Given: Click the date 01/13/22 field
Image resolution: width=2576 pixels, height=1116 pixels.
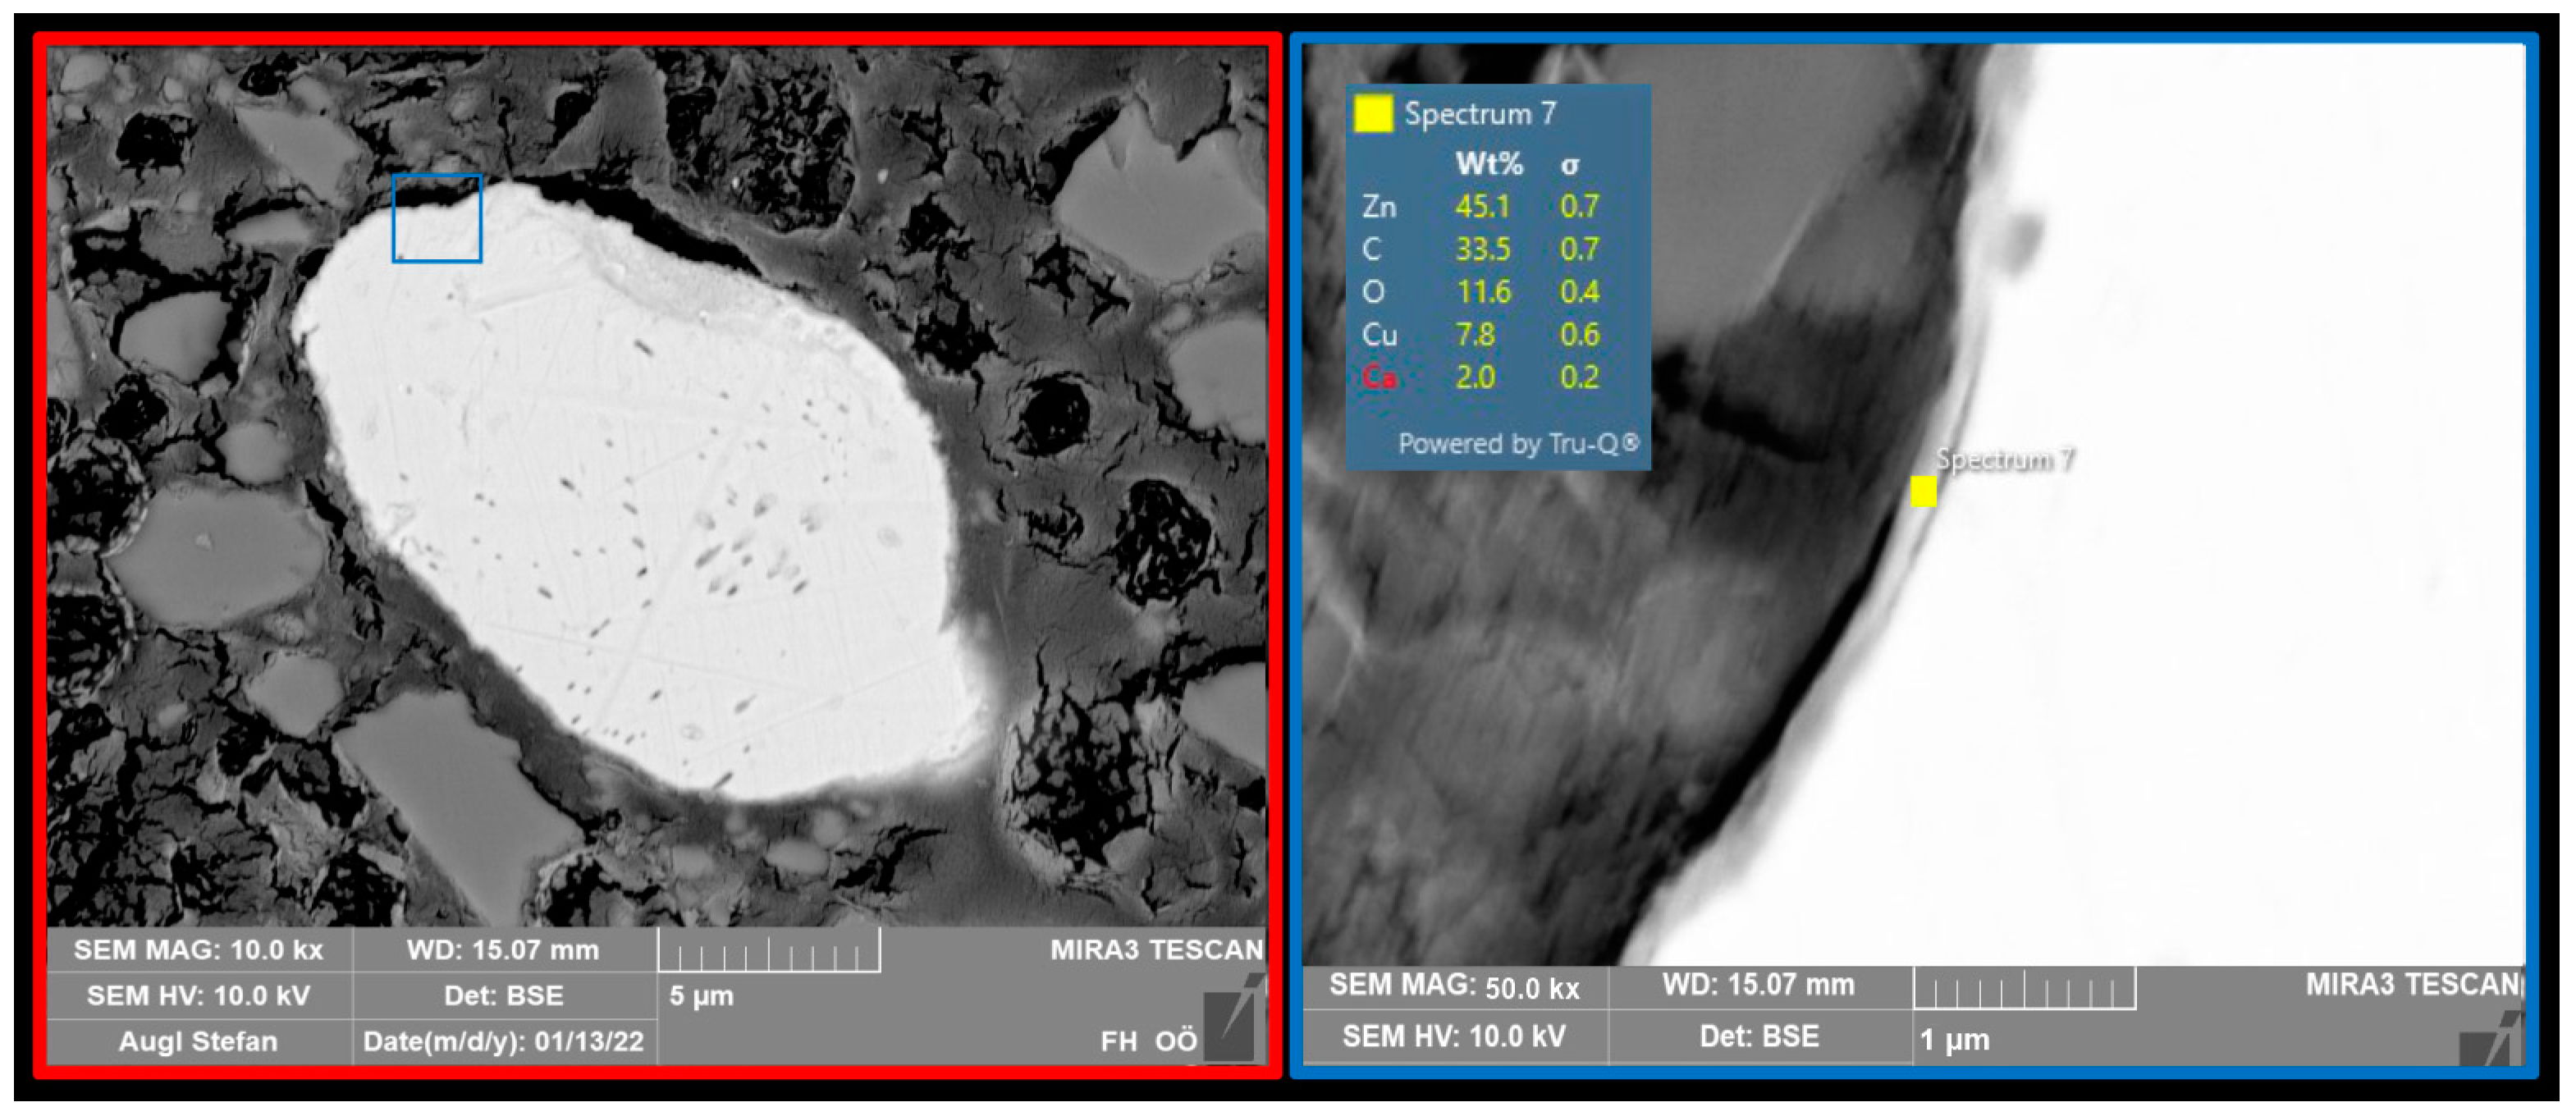Looking at the screenshot, I should click(x=503, y=1041).
